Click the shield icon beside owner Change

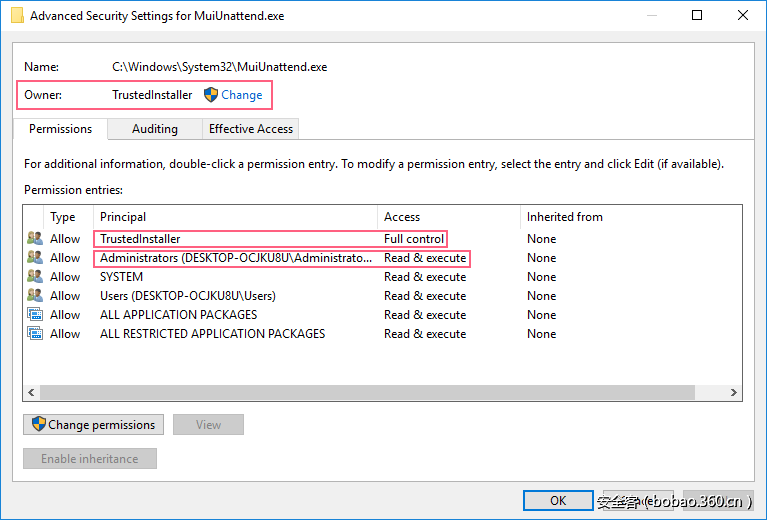pyautogui.click(x=211, y=95)
